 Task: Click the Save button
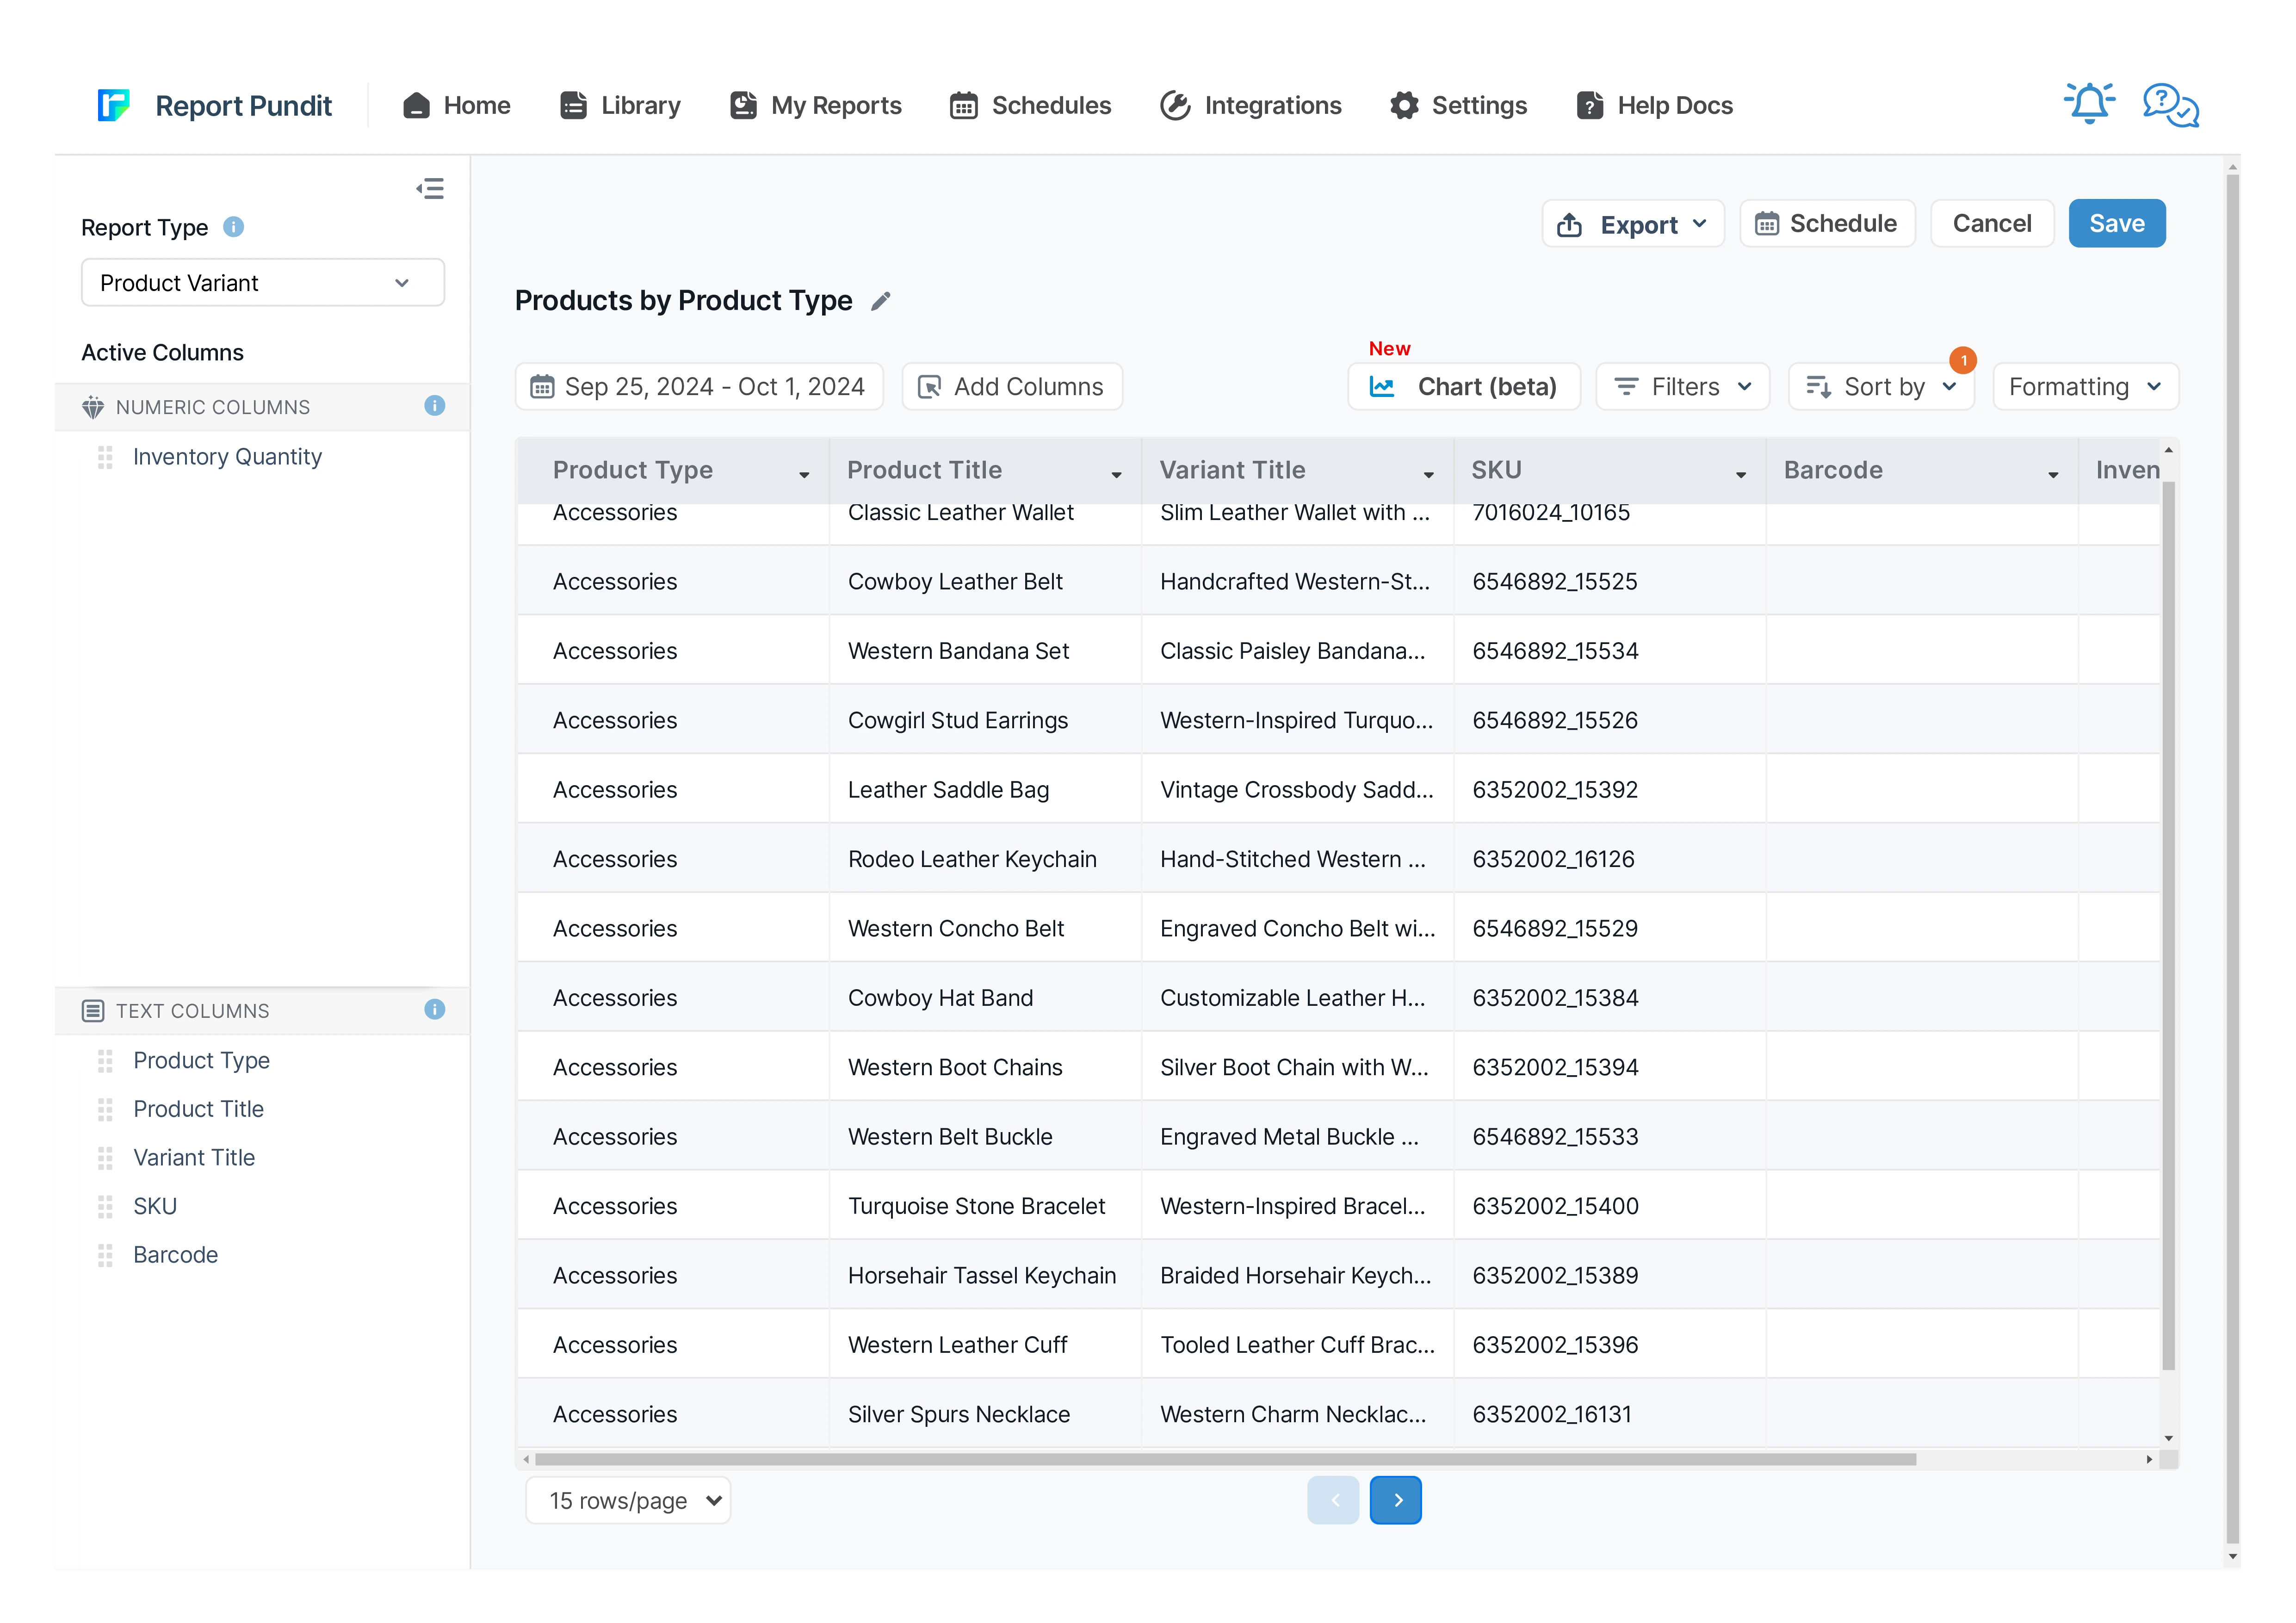[x=2116, y=224]
